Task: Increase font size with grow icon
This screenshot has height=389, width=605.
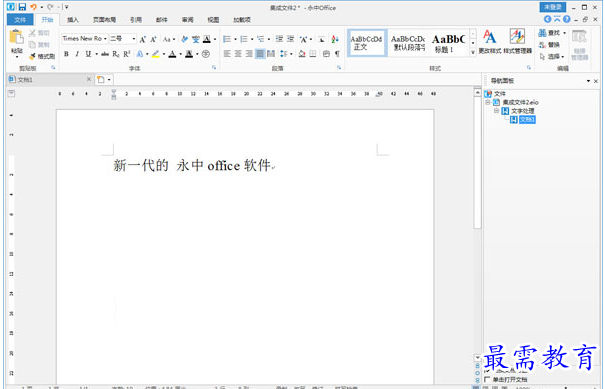Action: (143, 39)
